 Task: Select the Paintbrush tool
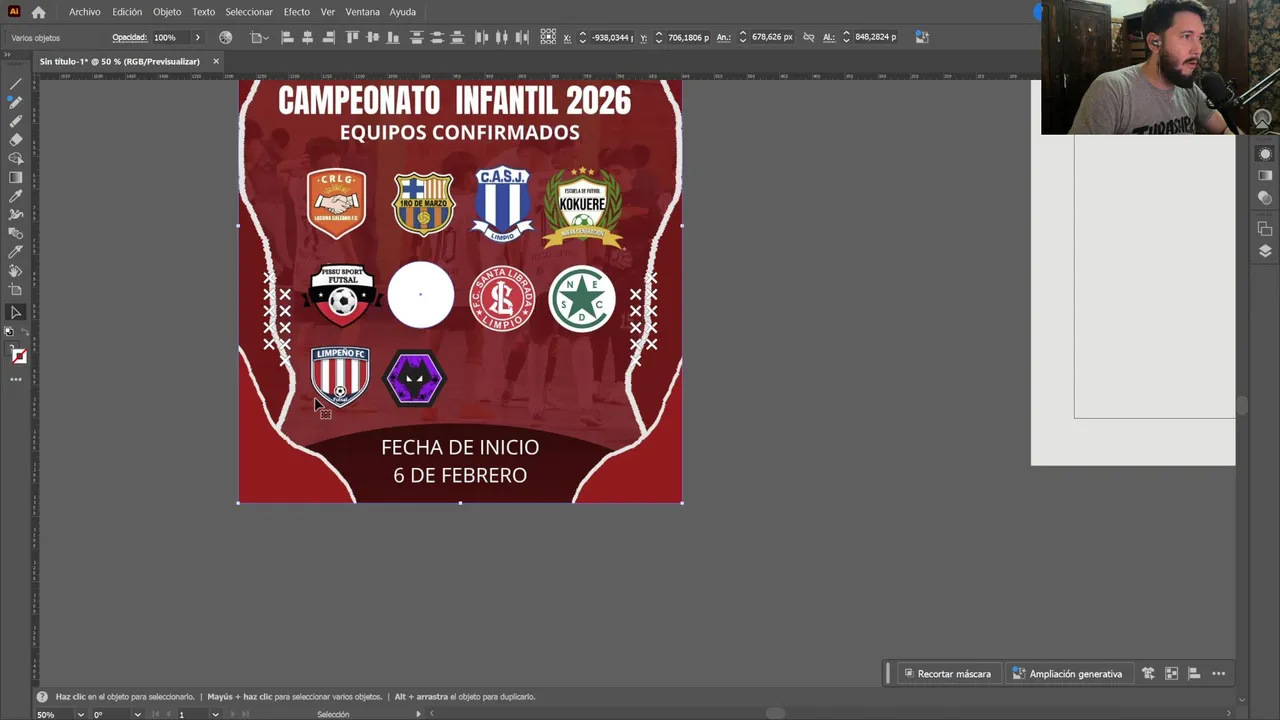click(15, 102)
